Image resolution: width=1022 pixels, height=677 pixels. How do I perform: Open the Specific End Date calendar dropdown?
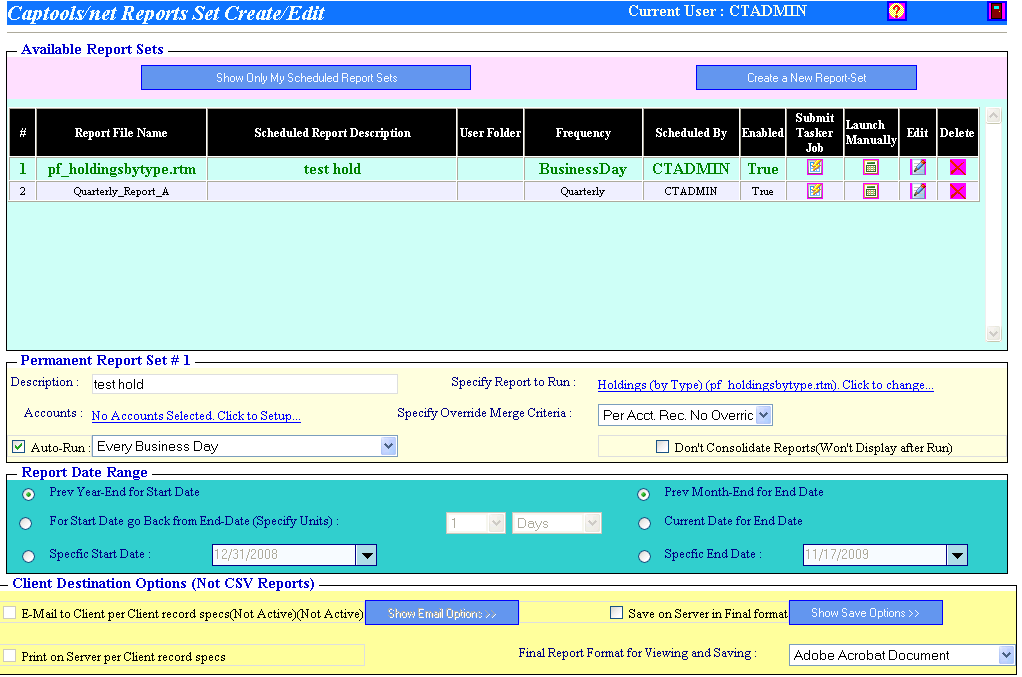coord(959,554)
